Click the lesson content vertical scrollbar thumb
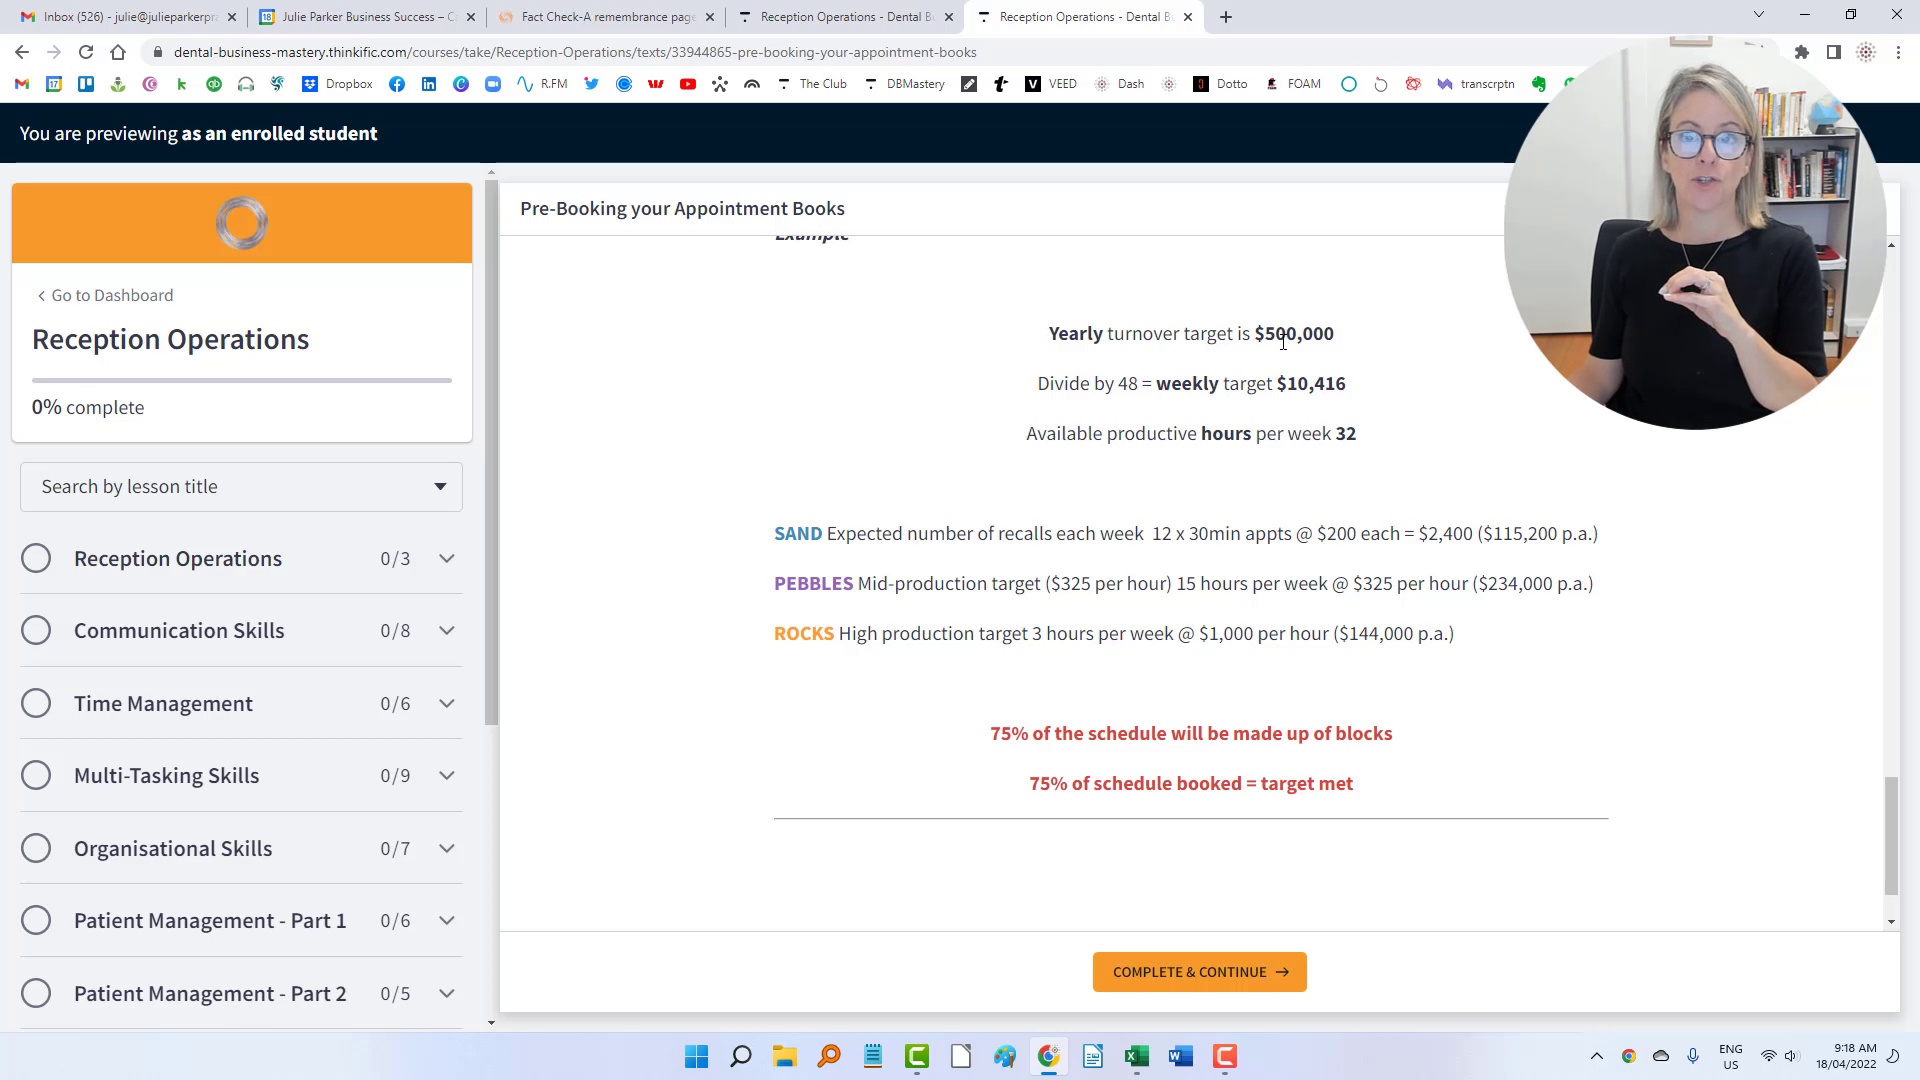This screenshot has width=1920, height=1080. coord(1890,836)
